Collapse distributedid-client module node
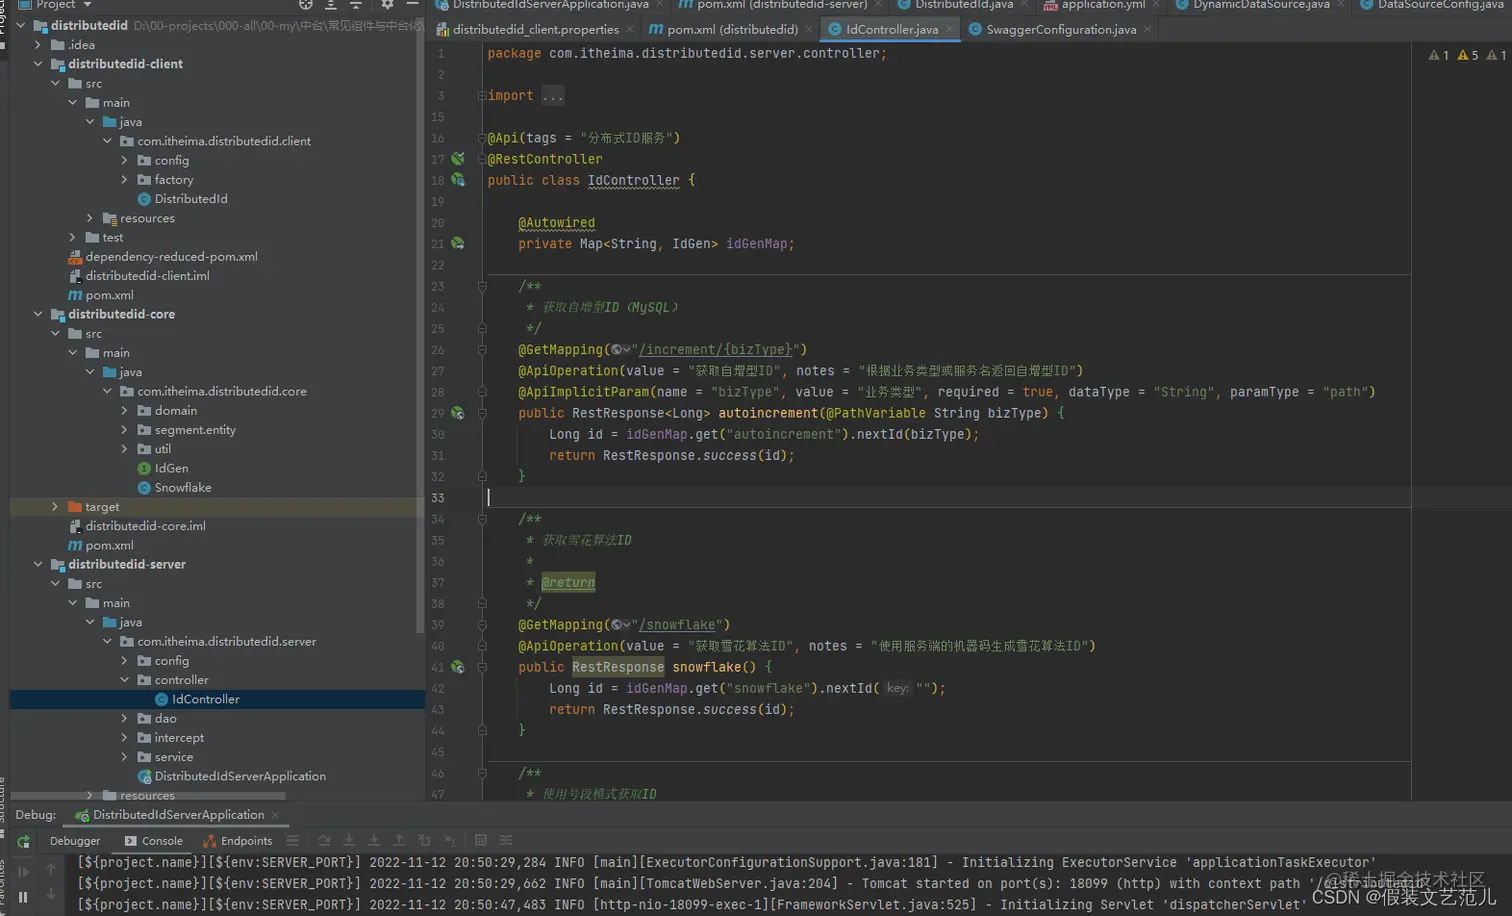1512x916 pixels. coord(38,64)
